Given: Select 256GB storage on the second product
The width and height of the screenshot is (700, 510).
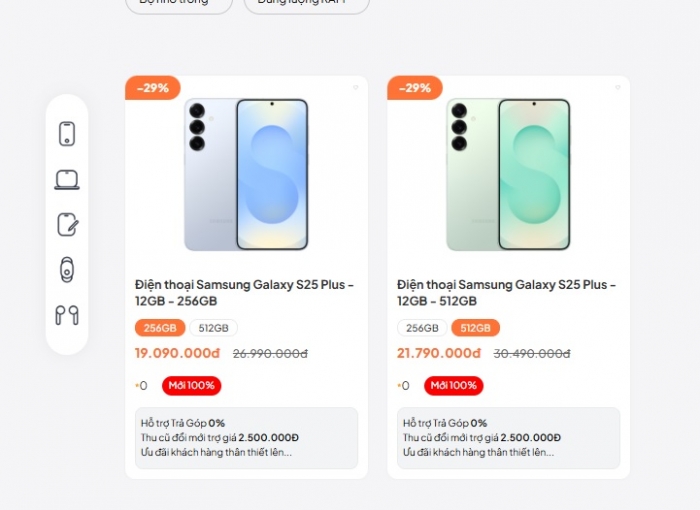Looking at the screenshot, I should tap(422, 328).
